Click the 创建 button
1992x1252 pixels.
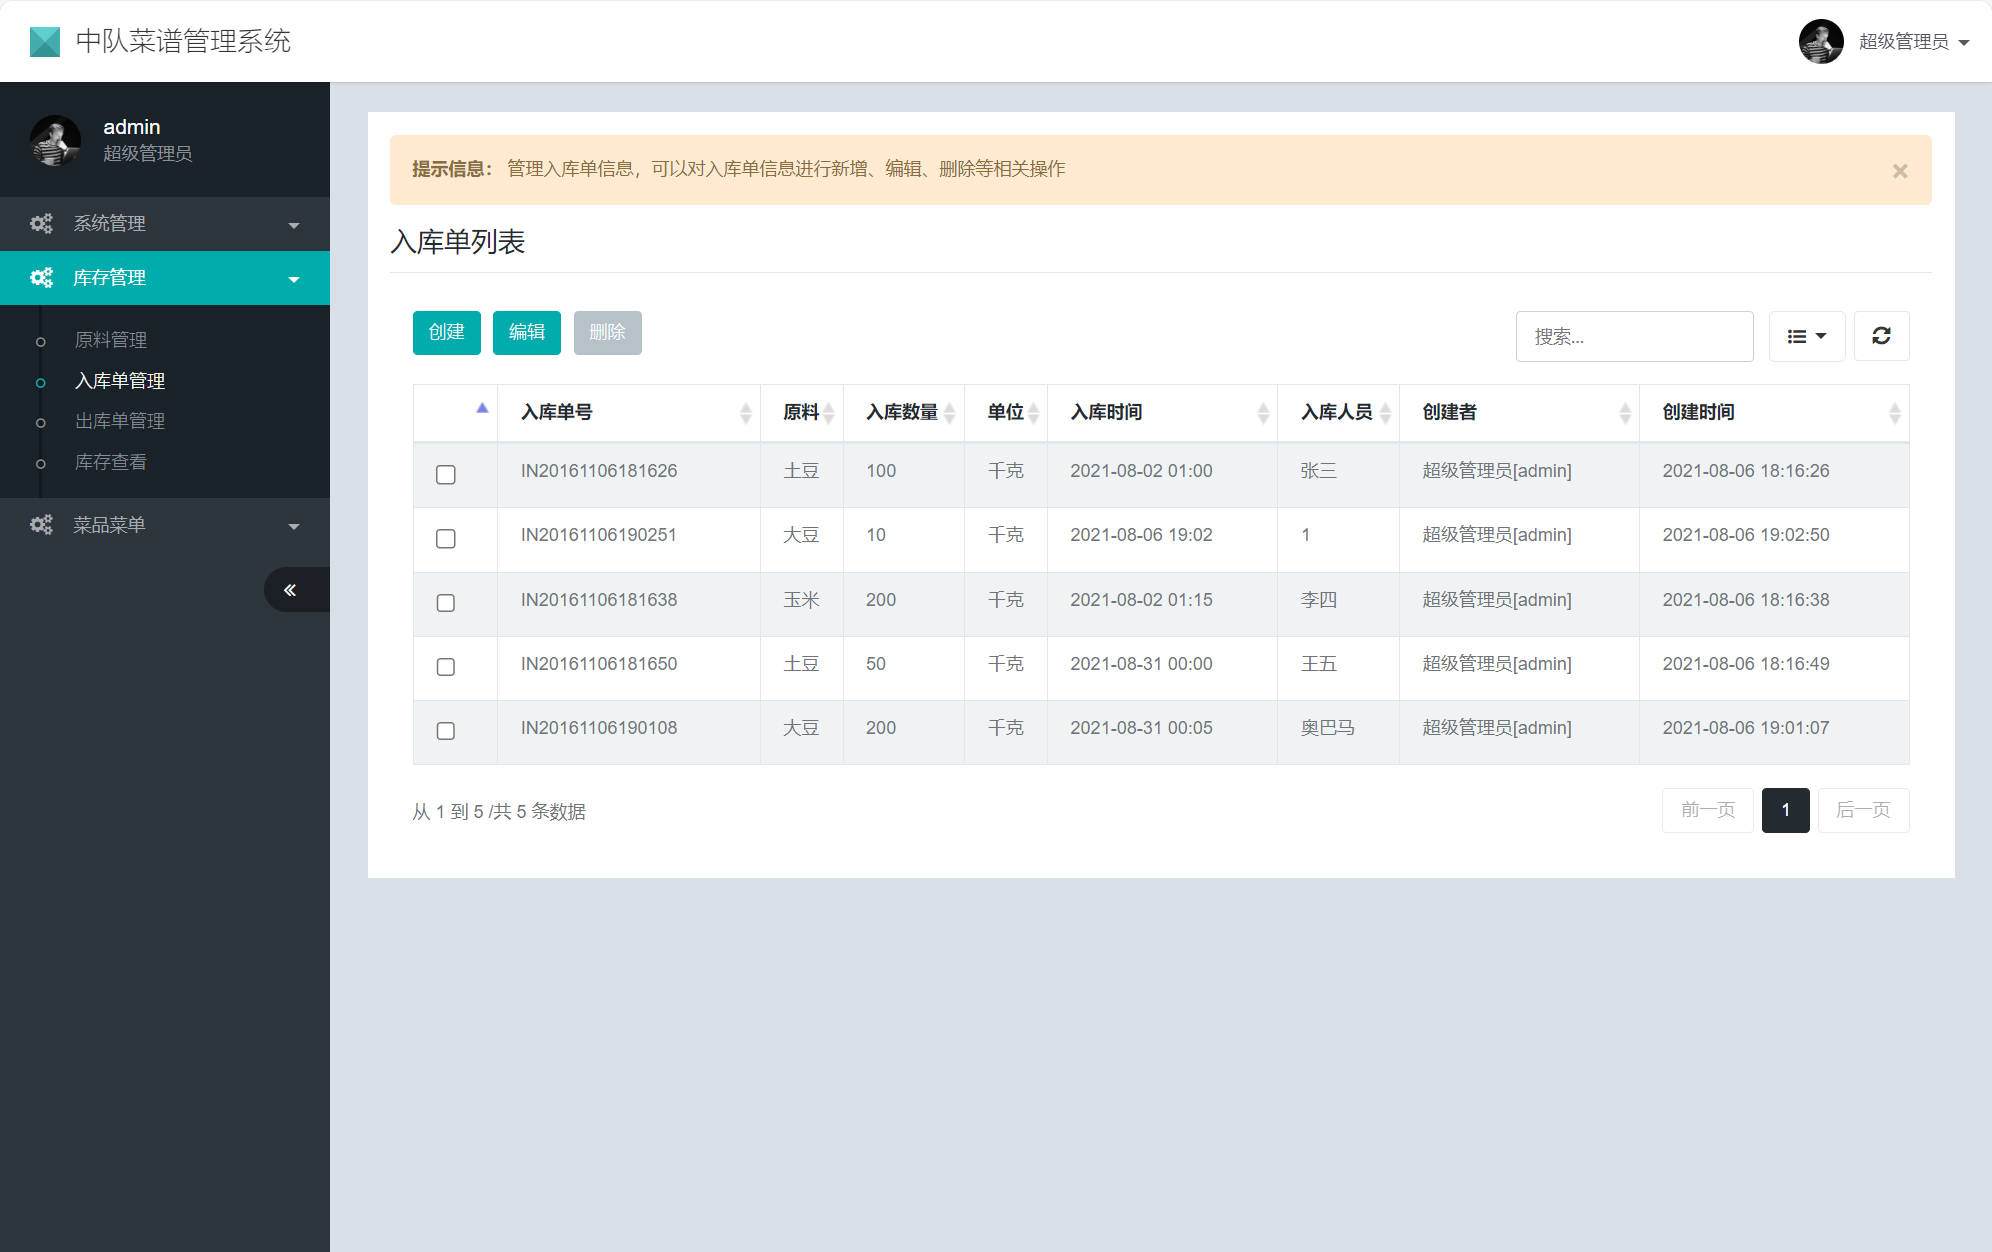[446, 332]
